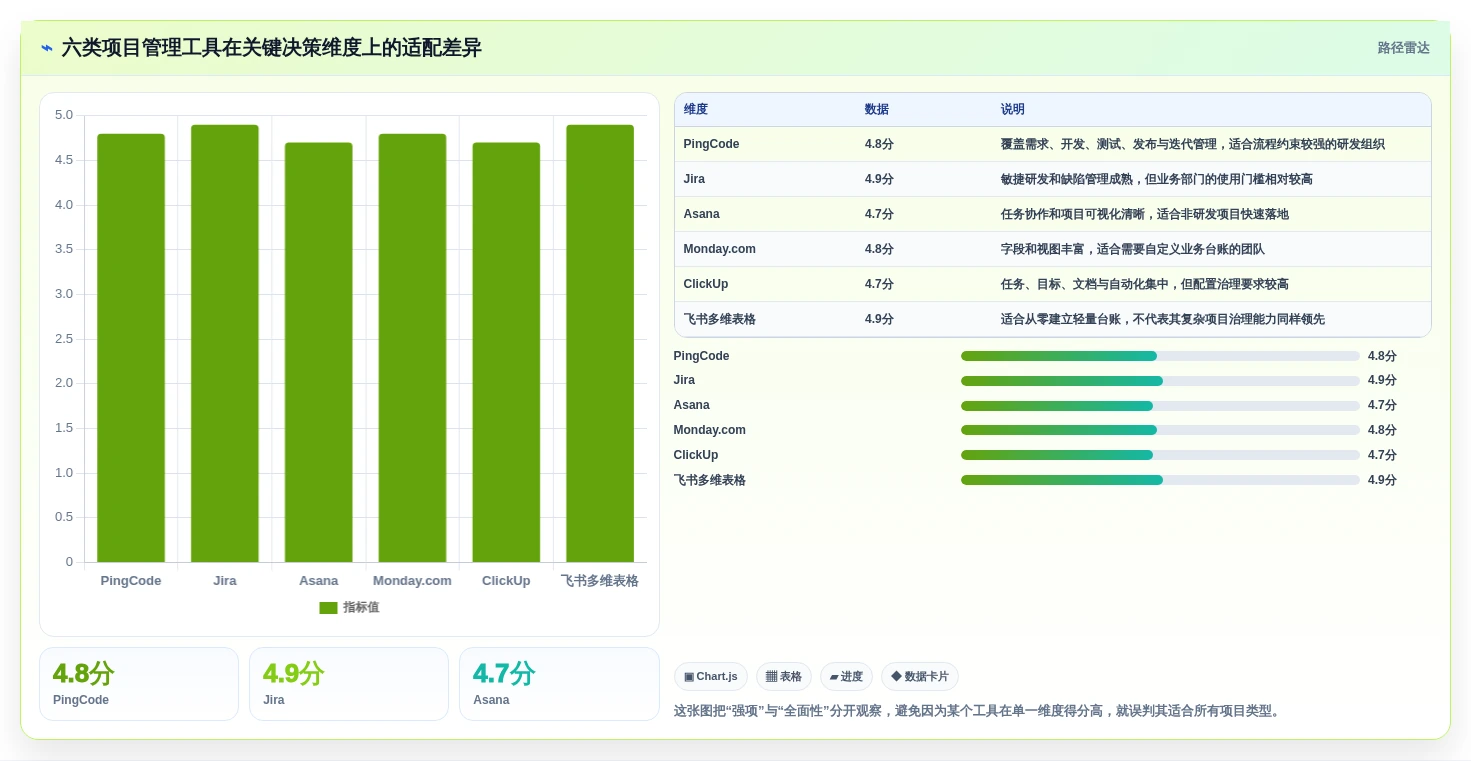Click the Asana progress bar
Image resolution: width=1471 pixels, height=761 pixels.
click(x=1160, y=406)
